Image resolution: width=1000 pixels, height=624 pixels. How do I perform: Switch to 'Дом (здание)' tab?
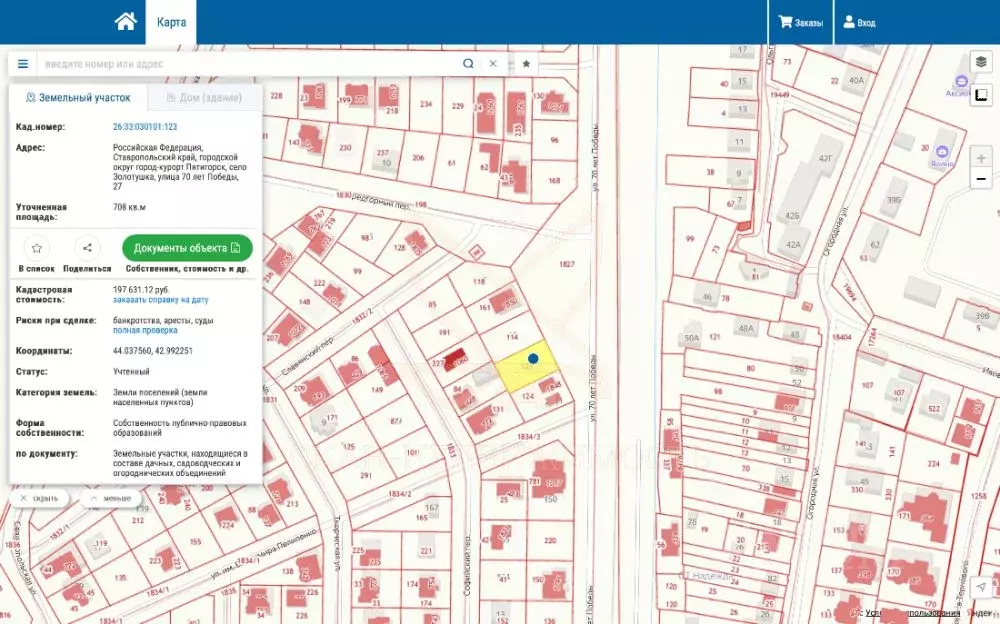pos(204,98)
